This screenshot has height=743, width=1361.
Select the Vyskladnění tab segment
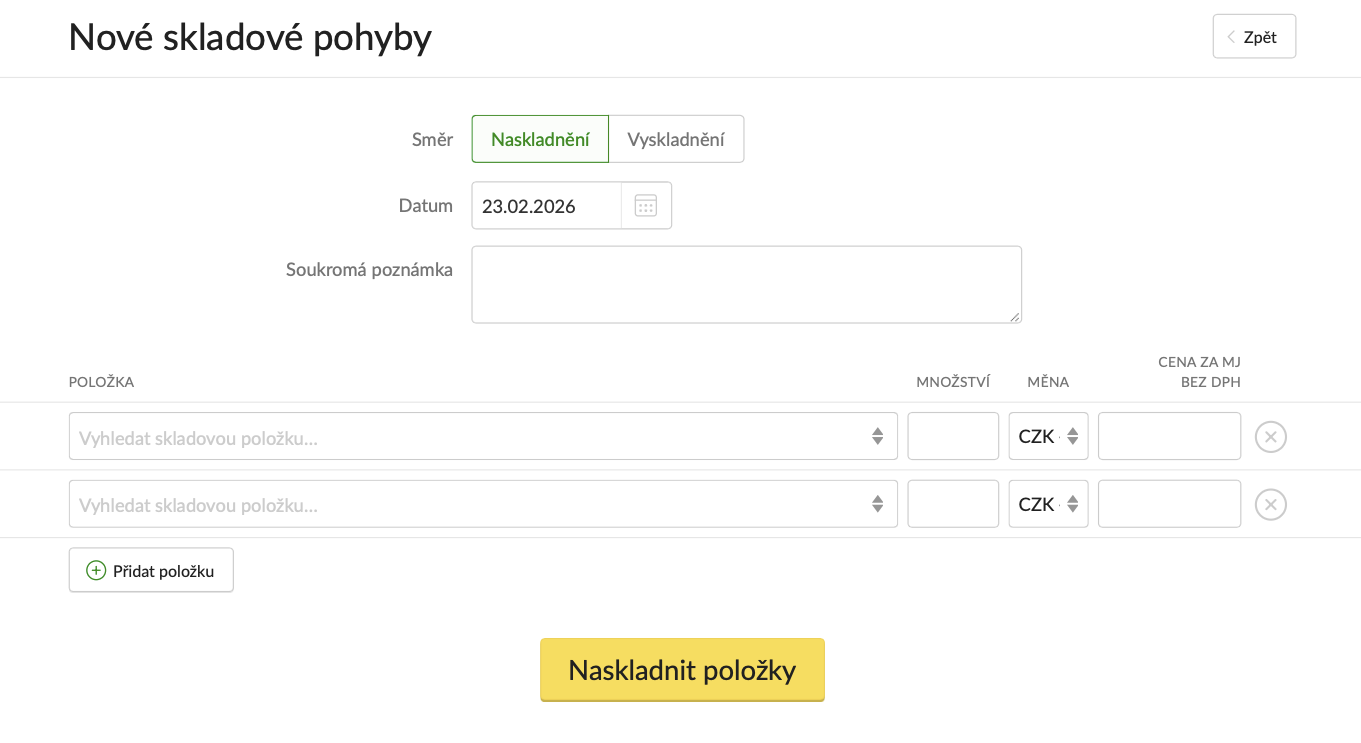point(676,139)
